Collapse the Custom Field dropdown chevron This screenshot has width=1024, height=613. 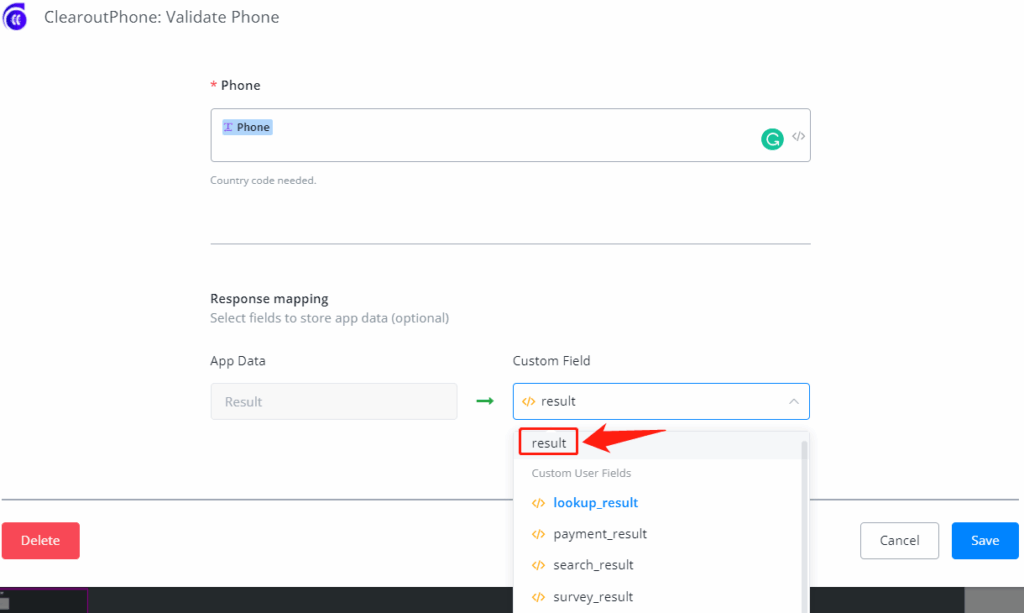point(794,401)
